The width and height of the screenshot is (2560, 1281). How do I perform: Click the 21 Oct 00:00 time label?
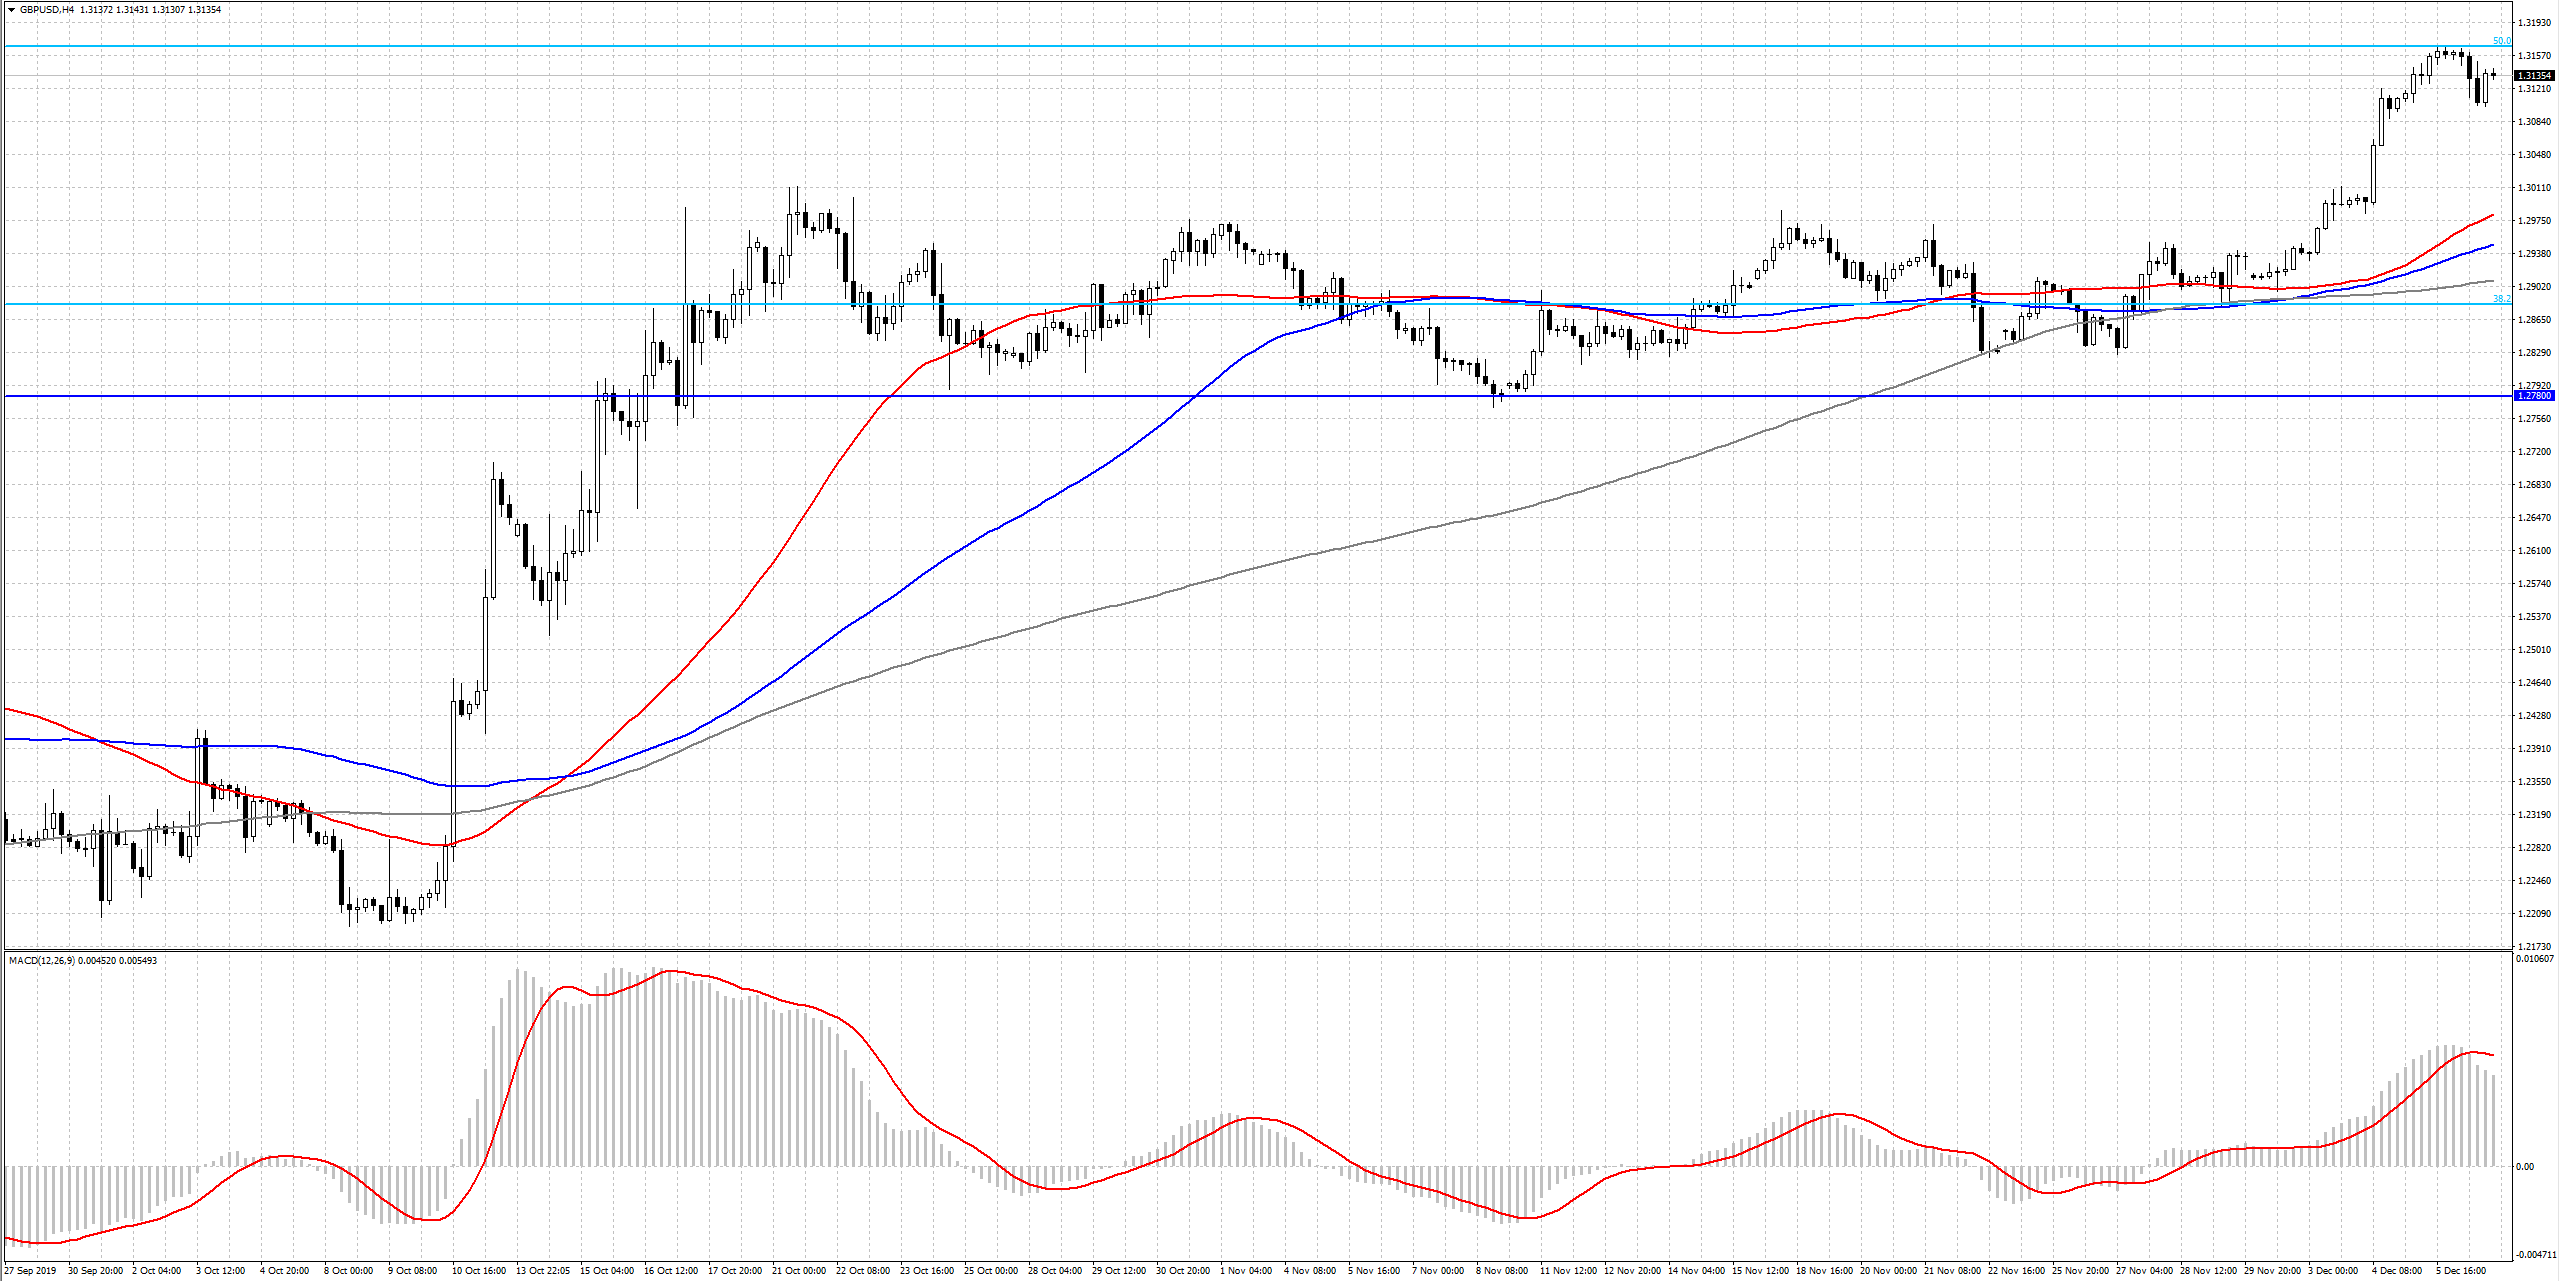(x=799, y=1271)
